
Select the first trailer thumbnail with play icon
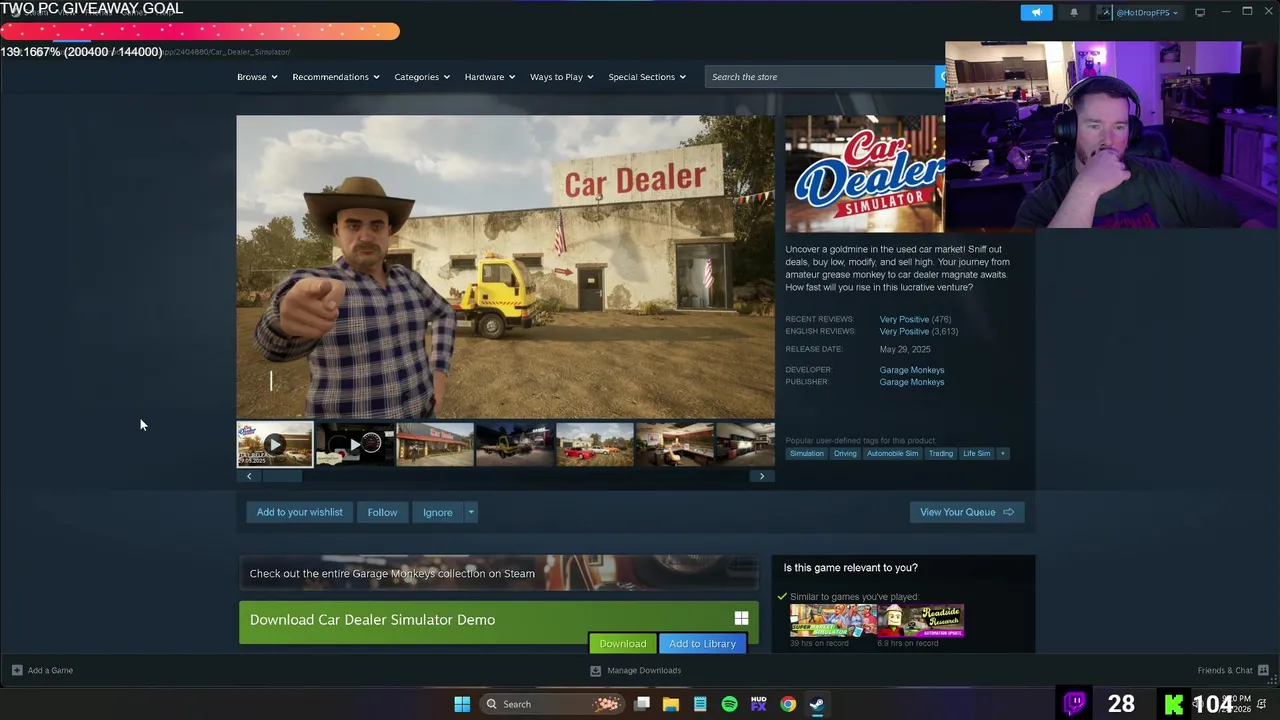[x=275, y=445]
